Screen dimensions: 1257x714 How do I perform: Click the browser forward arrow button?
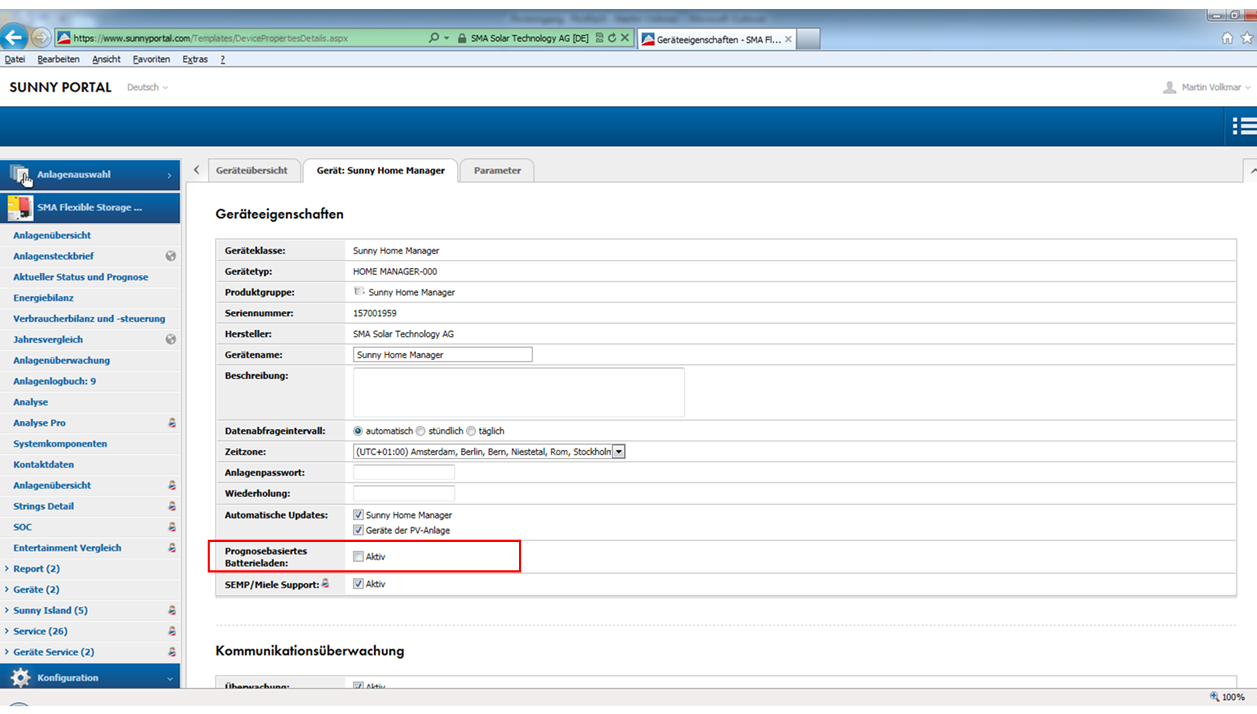click(x=41, y=38)
